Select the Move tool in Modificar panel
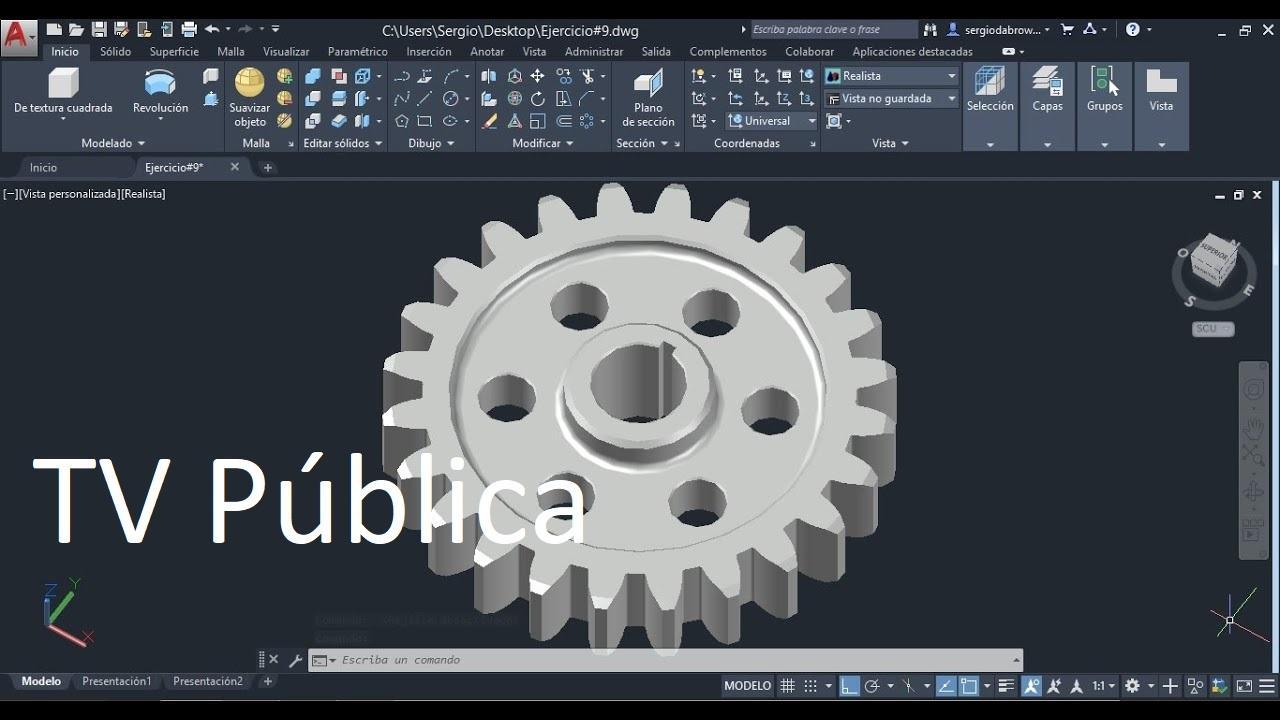 click(537, 76)
